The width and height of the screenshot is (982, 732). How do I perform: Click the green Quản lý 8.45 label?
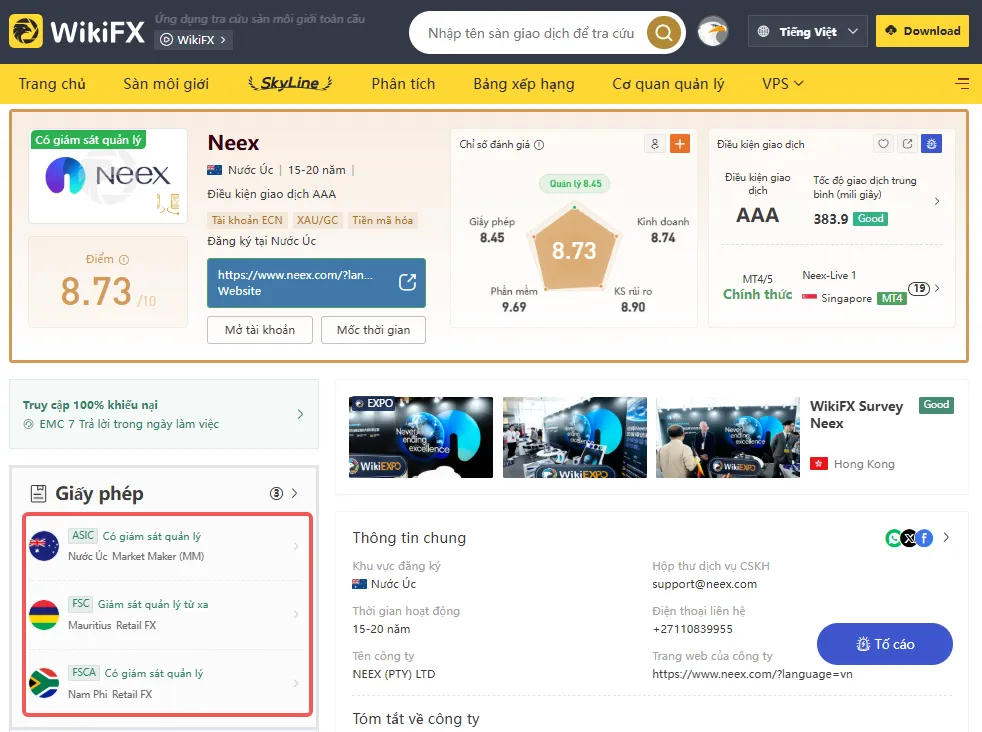[575, 183]
